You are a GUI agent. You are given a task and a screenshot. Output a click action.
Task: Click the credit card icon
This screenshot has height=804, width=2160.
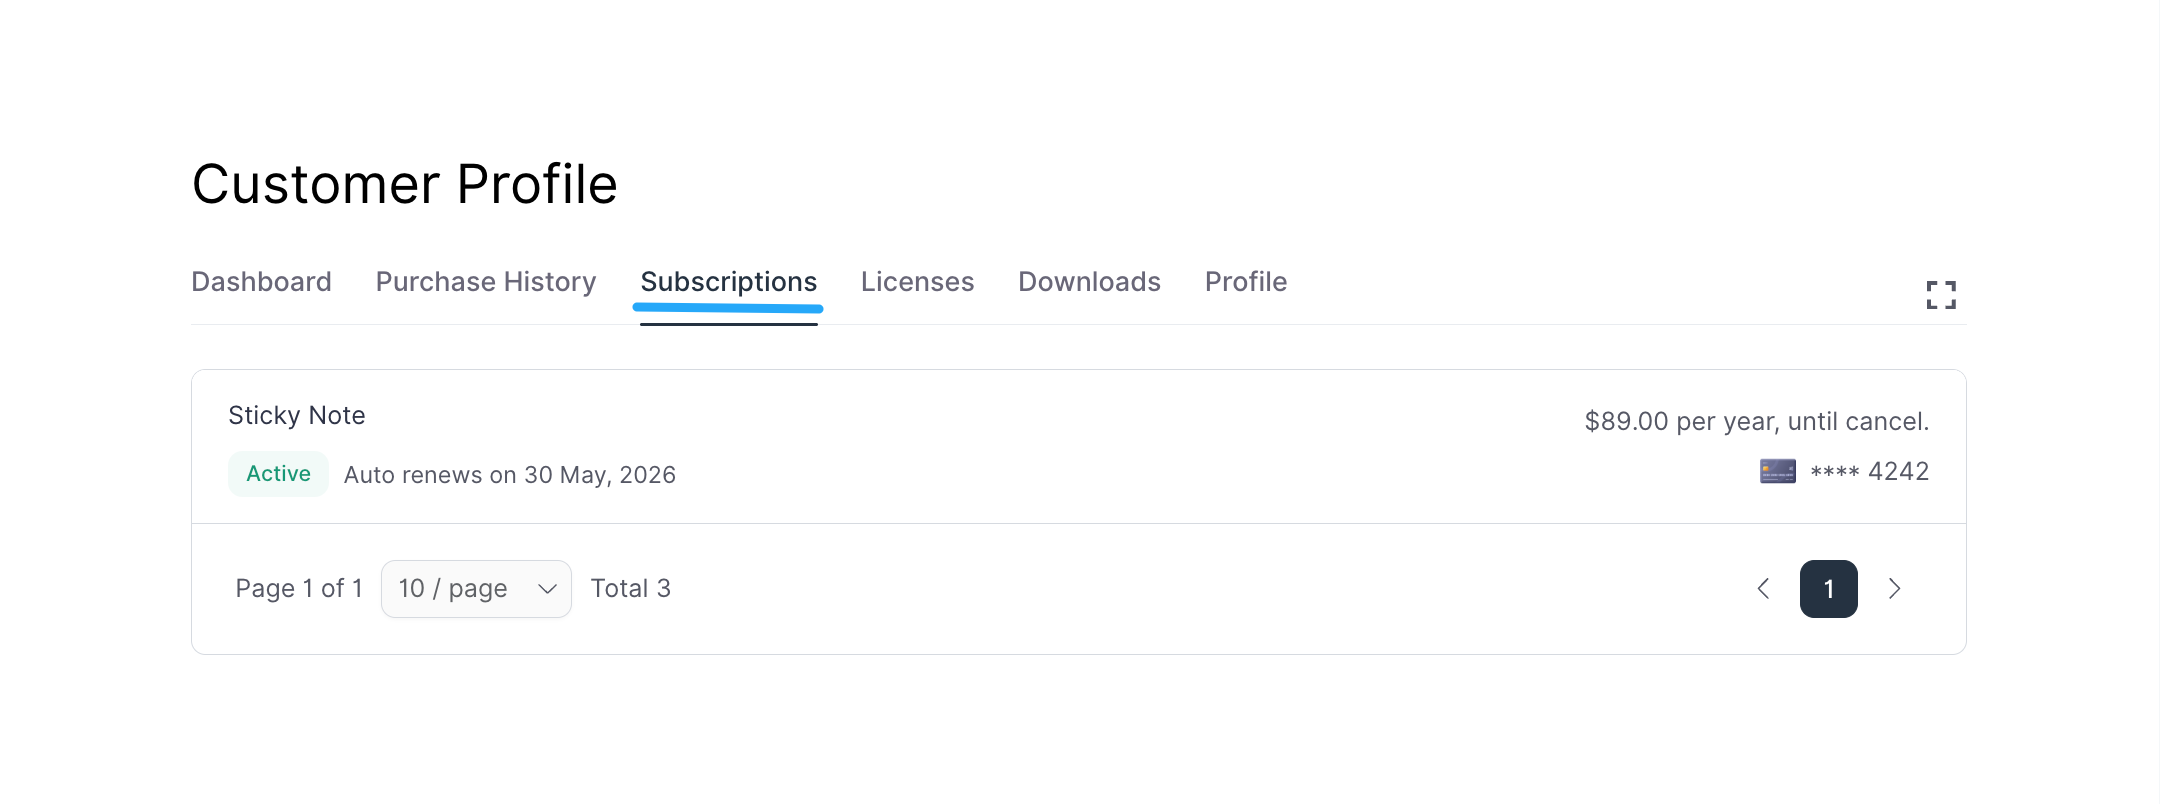pyautogui.click(x=1777, y=471)
